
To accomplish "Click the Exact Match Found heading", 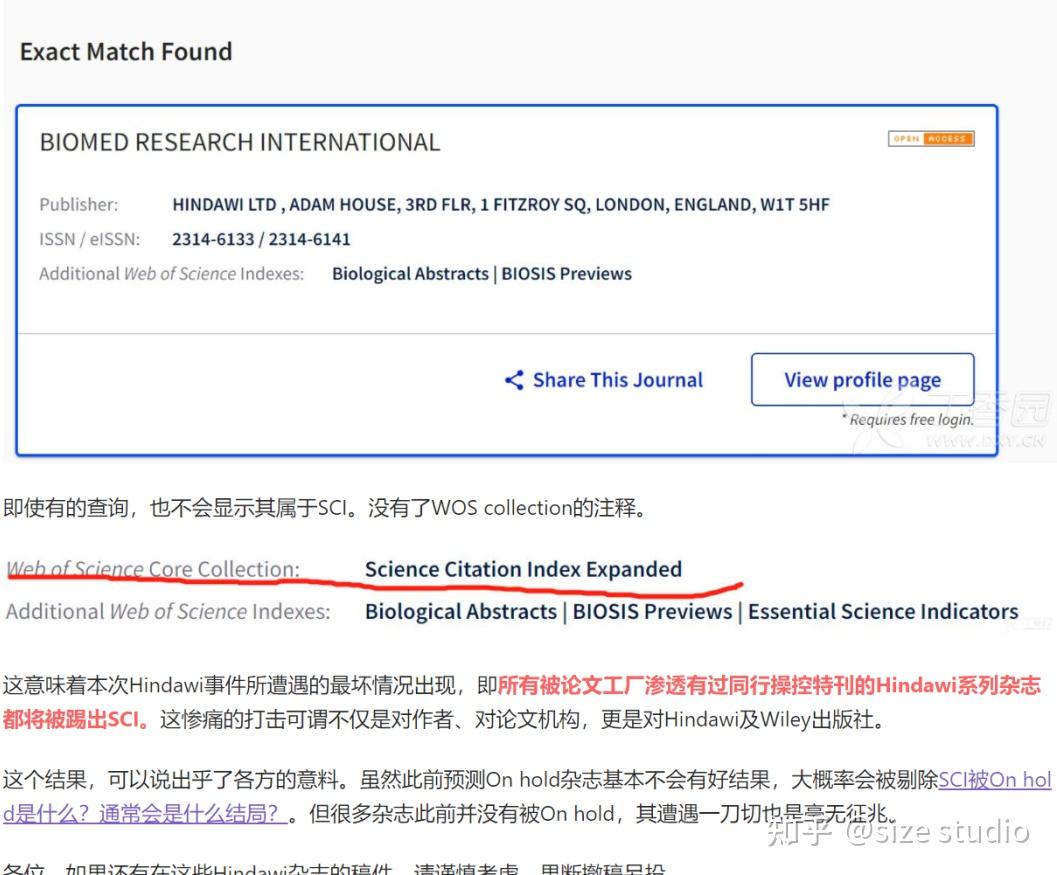I will point(126,51).
